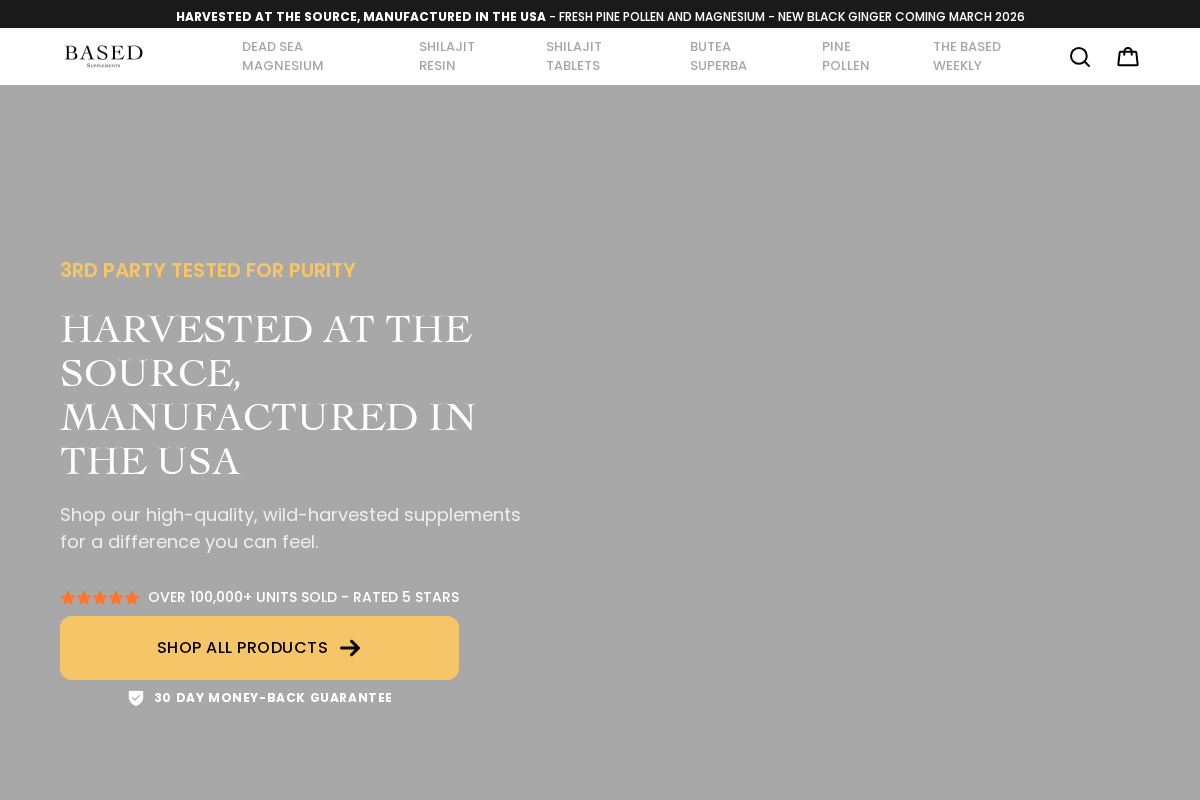This screenshot has height=800, width=1200.
Task: Click the first star in the rating row
Action: 66,596
